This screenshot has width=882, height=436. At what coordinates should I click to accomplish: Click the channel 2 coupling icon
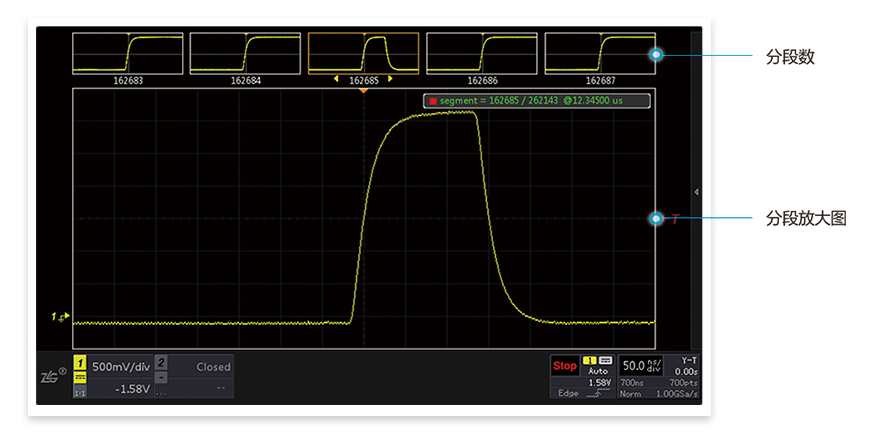[x=161, y=377]
